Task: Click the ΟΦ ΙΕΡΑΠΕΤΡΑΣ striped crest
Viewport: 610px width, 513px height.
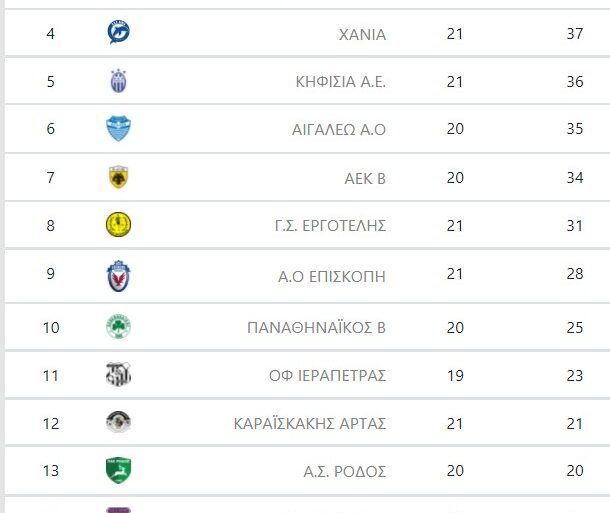Action: point(118,375)
